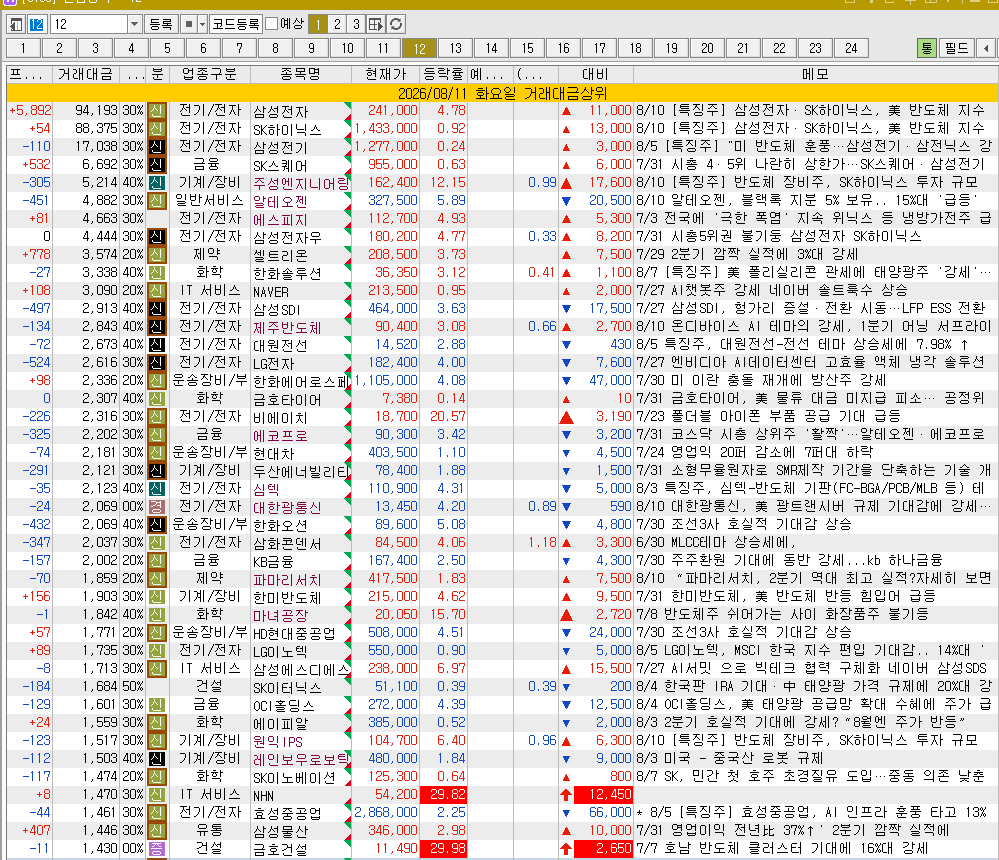Click the column layout export icon
This screenshot has height=860, width=999.
376,24
